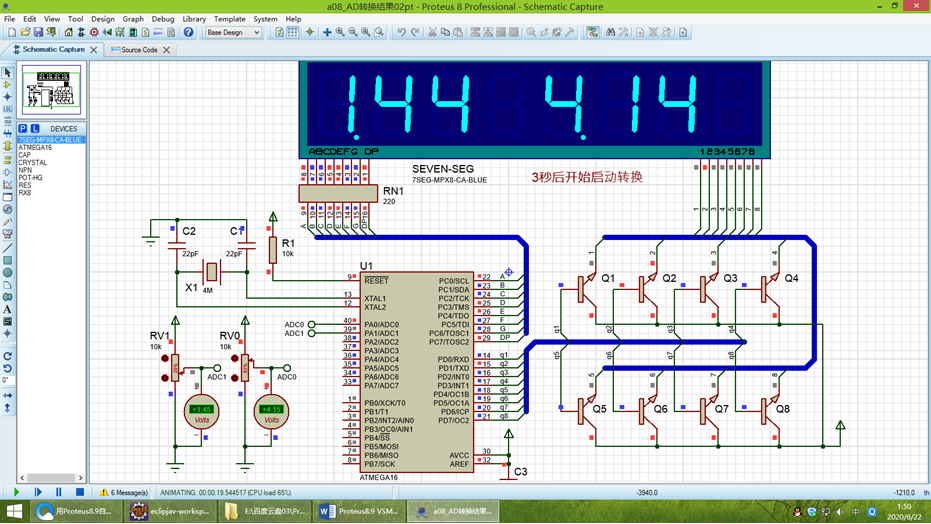The width and height of the screenshot is (931, 524).
Task: Select the 2D Graphics Circle tool
Action: (7, 273)
